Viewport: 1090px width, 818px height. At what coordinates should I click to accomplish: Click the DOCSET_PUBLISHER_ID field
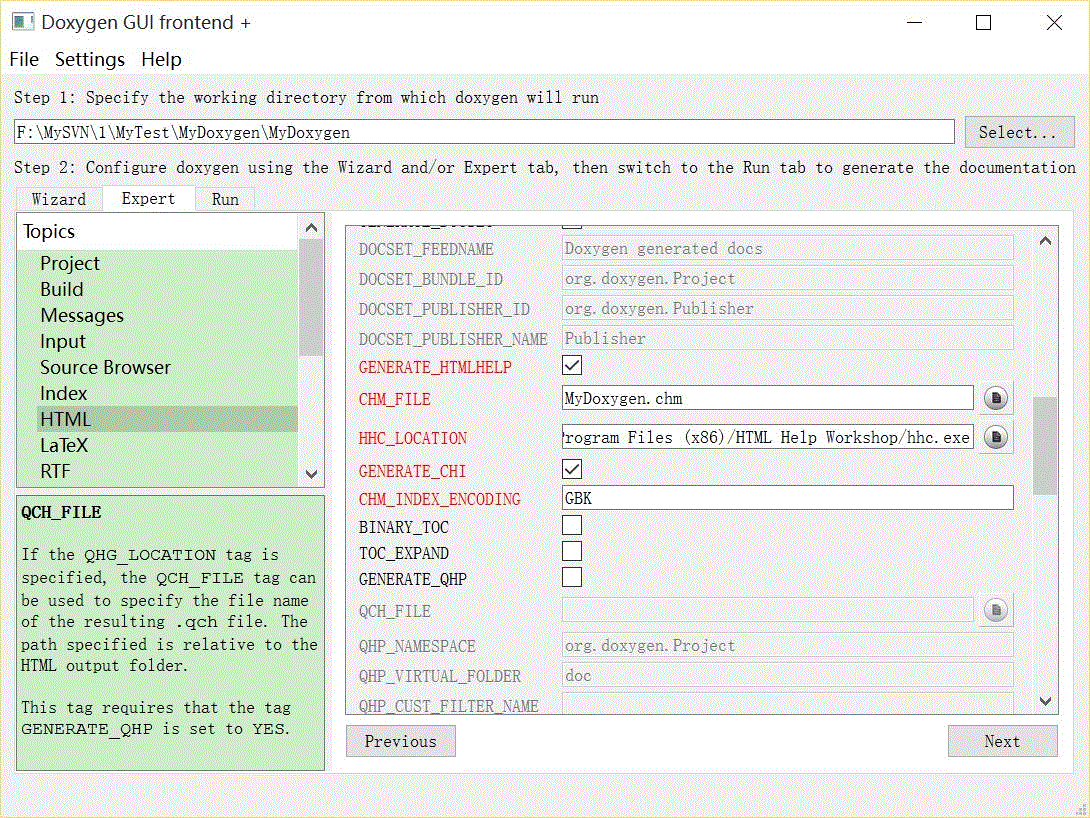pyautogui.click(x=788, y=308)
